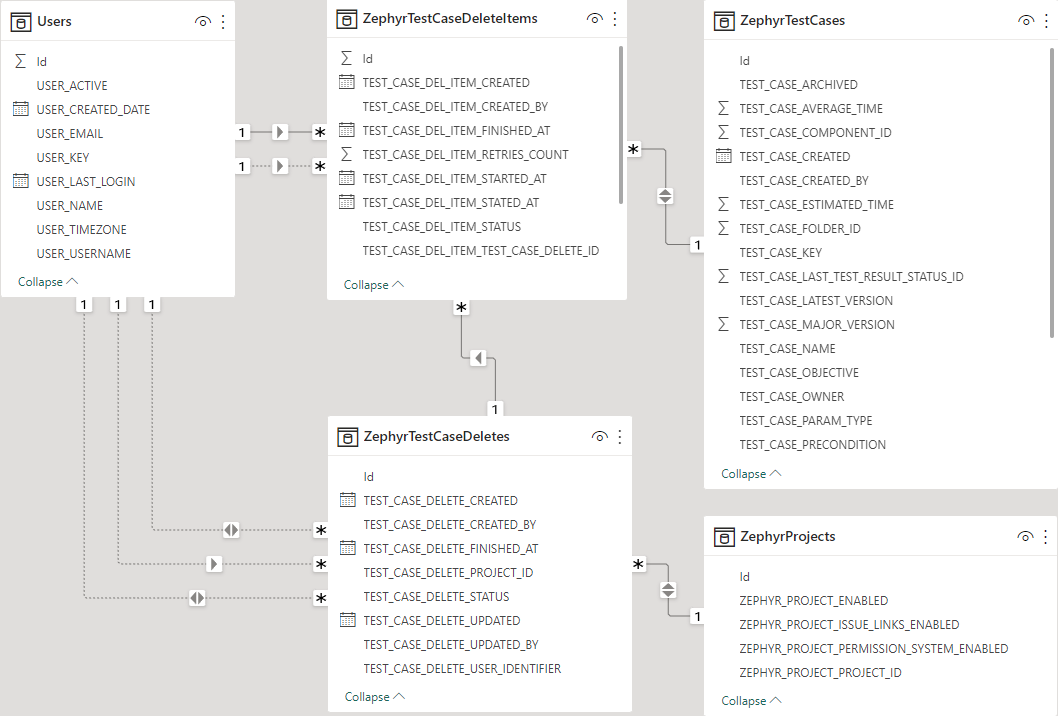Open more options for Users table
1058x716 pixels.
(x=223, y=21)
